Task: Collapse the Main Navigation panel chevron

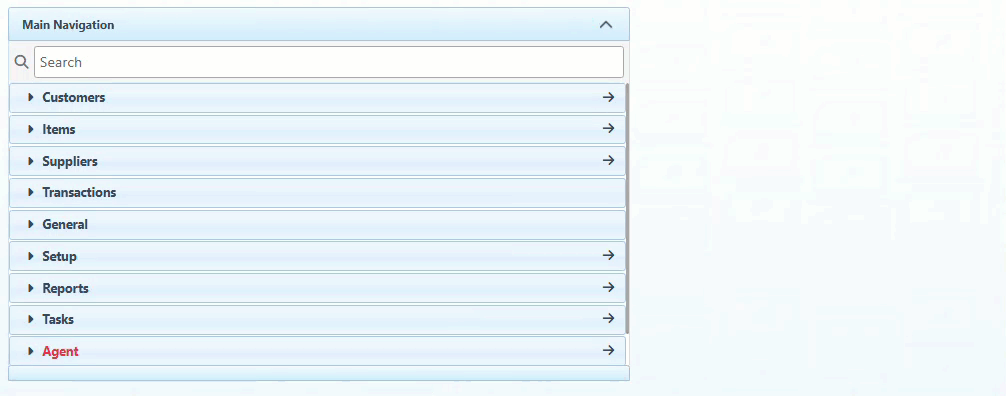Action: click(606, 25)
